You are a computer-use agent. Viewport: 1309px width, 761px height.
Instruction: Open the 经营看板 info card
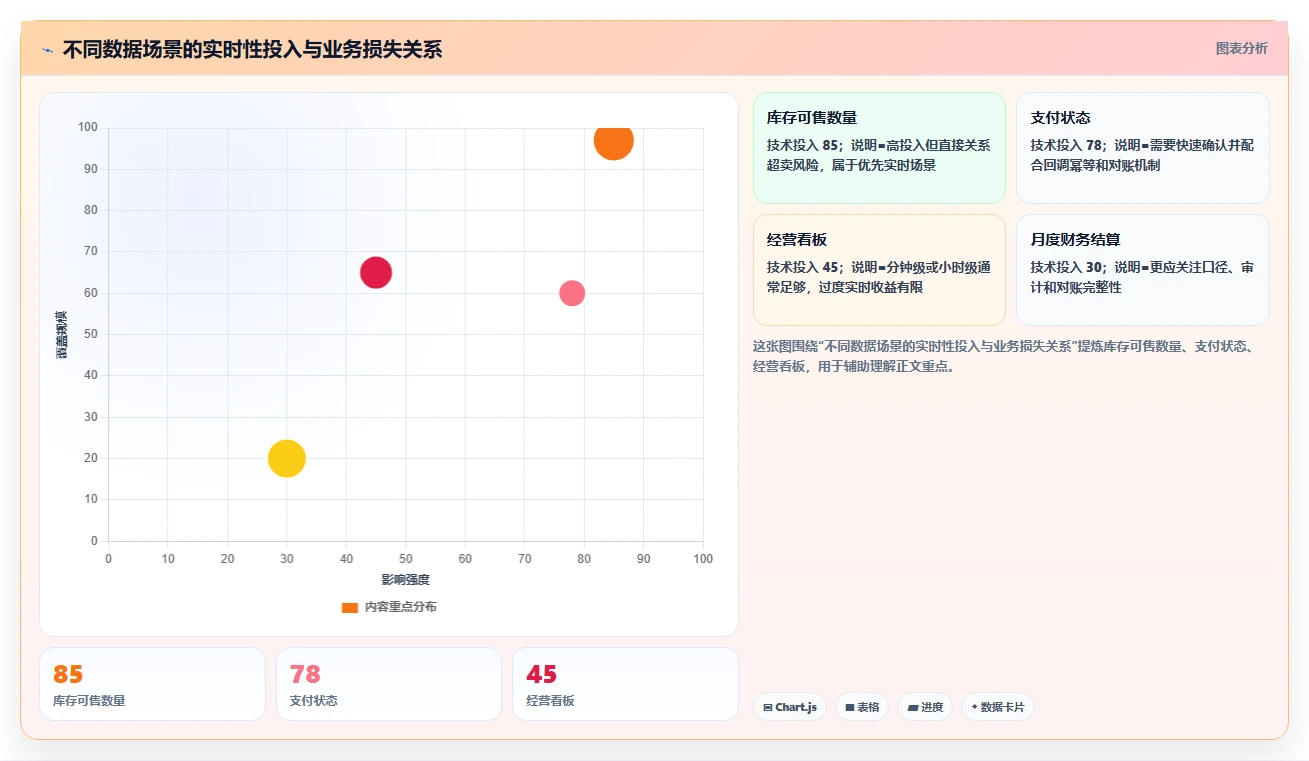tap(879, 270)
